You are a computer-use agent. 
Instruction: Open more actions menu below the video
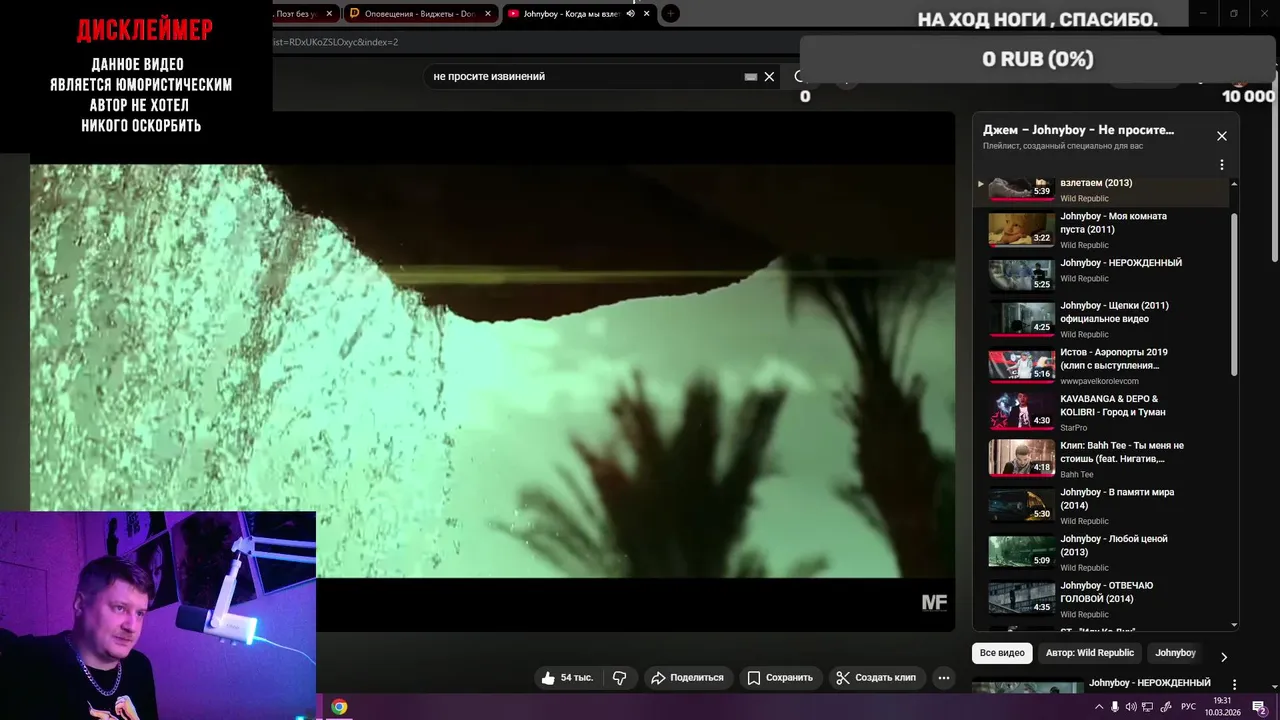pos(943,678)
